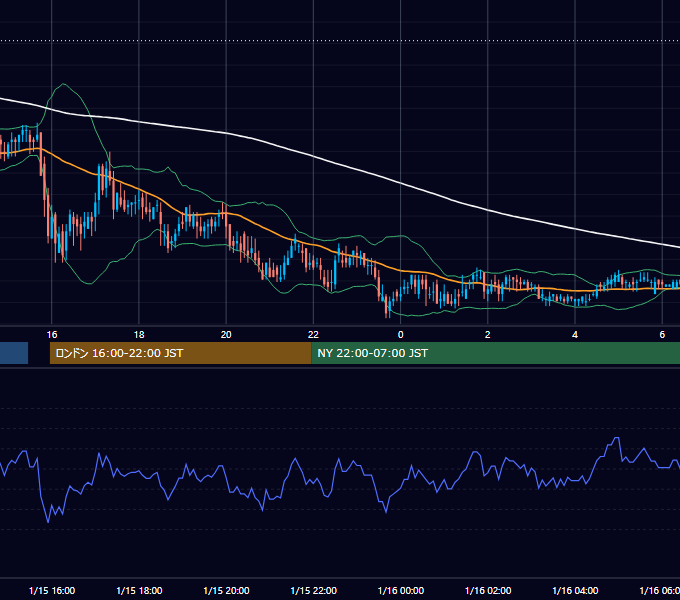Click the '20' hour label on price chart axis
The height and width of the screenshot is (600, 680).
pyautogui.click(x=226, y=335)
